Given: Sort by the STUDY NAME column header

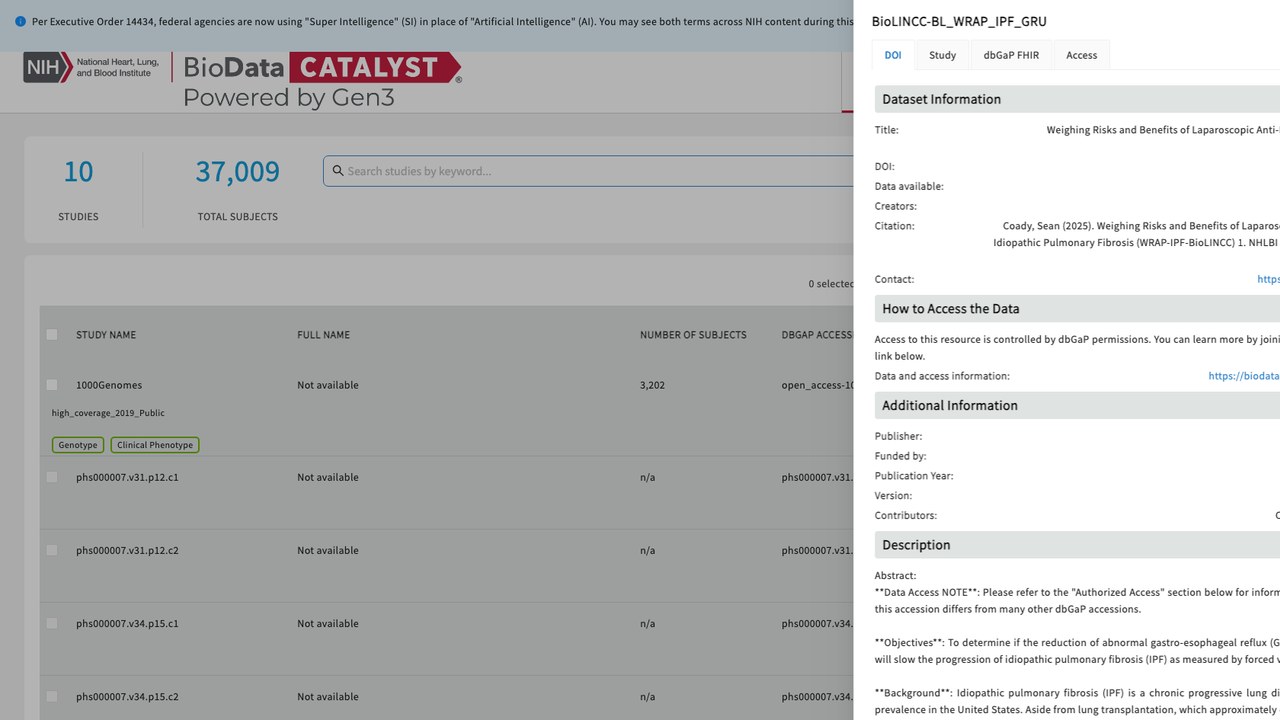Looking at the screenshot, I should coord(106,335).
